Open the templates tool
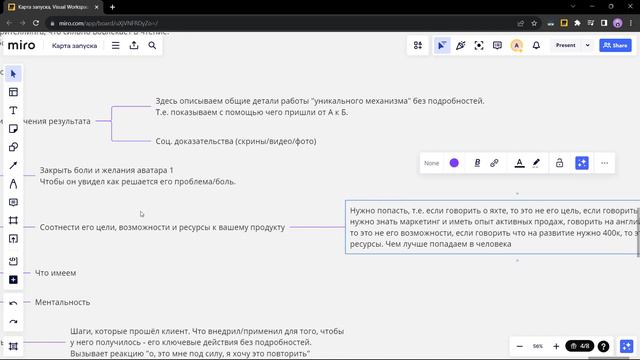 (x=13, y=92)
